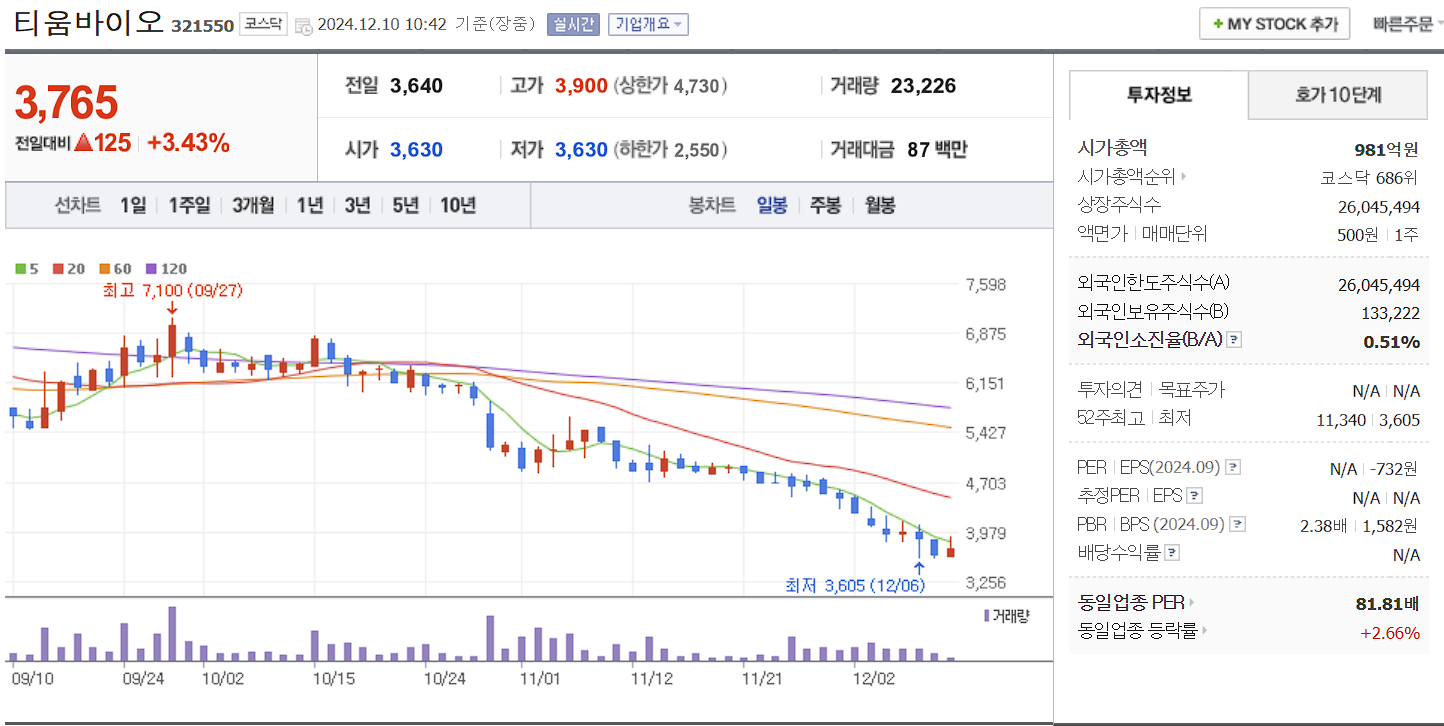Switch candle view to 주봉
This screenshot has height=726, width=1444.
pyautogui.click(x=825, y=205)
